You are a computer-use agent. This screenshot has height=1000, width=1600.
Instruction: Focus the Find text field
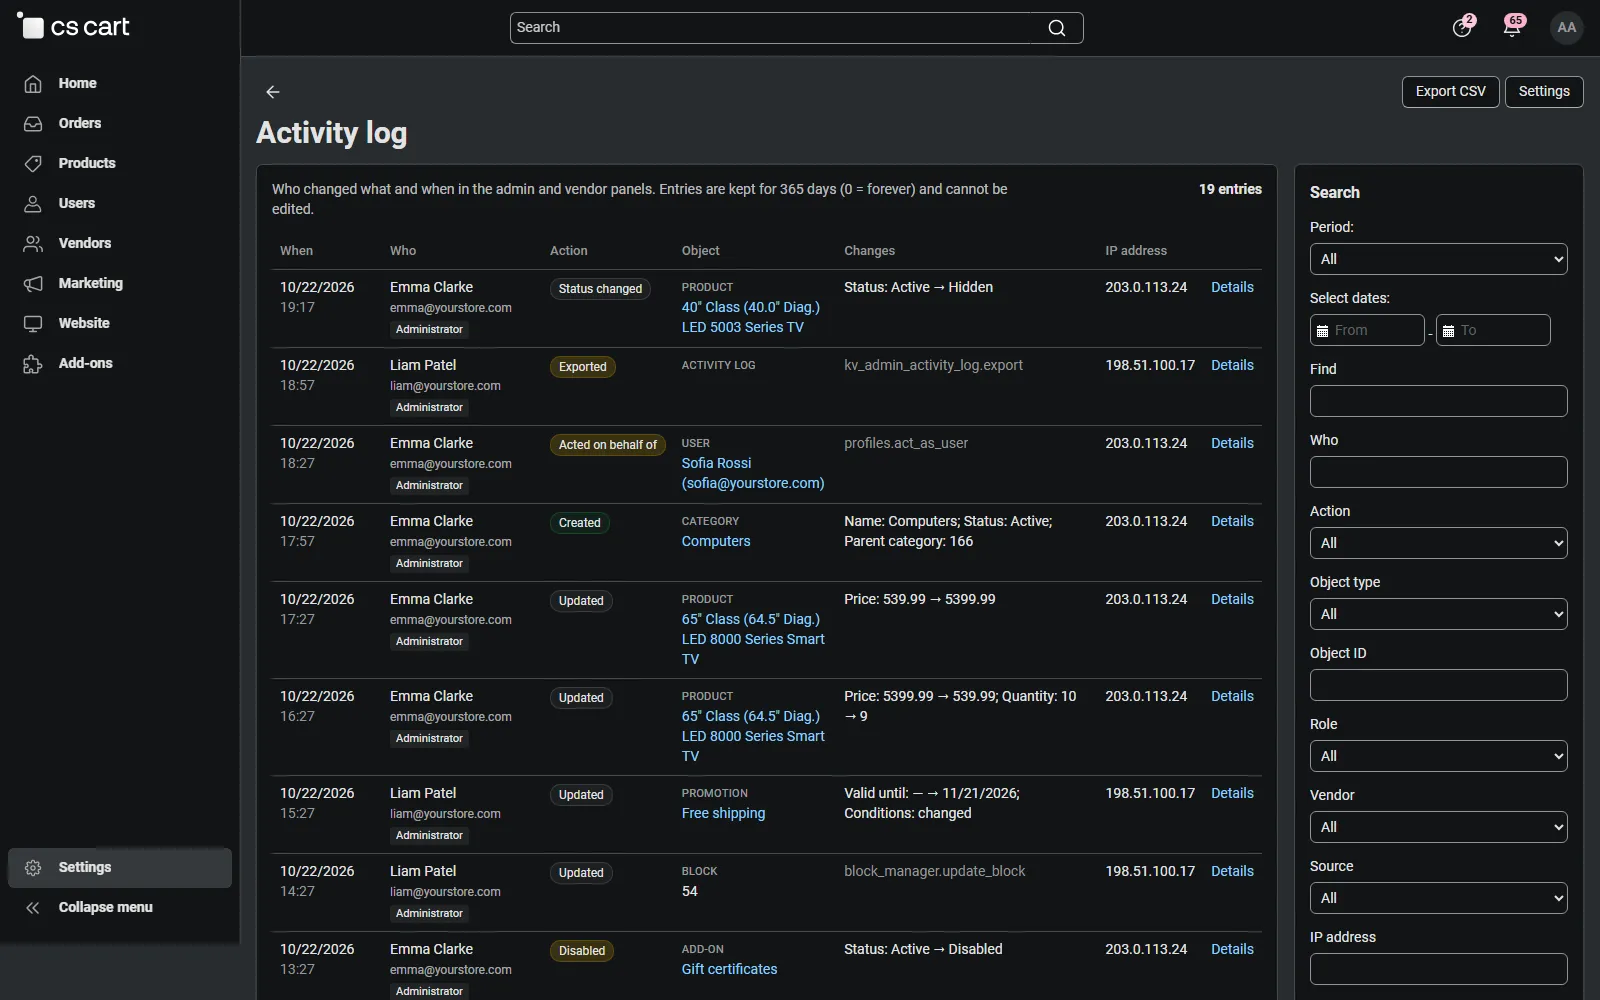tap(1438, 401)
